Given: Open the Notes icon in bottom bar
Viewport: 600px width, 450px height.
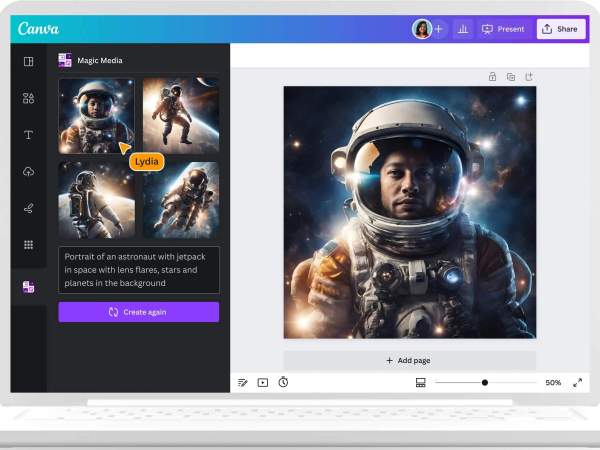Looking at the screenshot, I should point(243,382).
